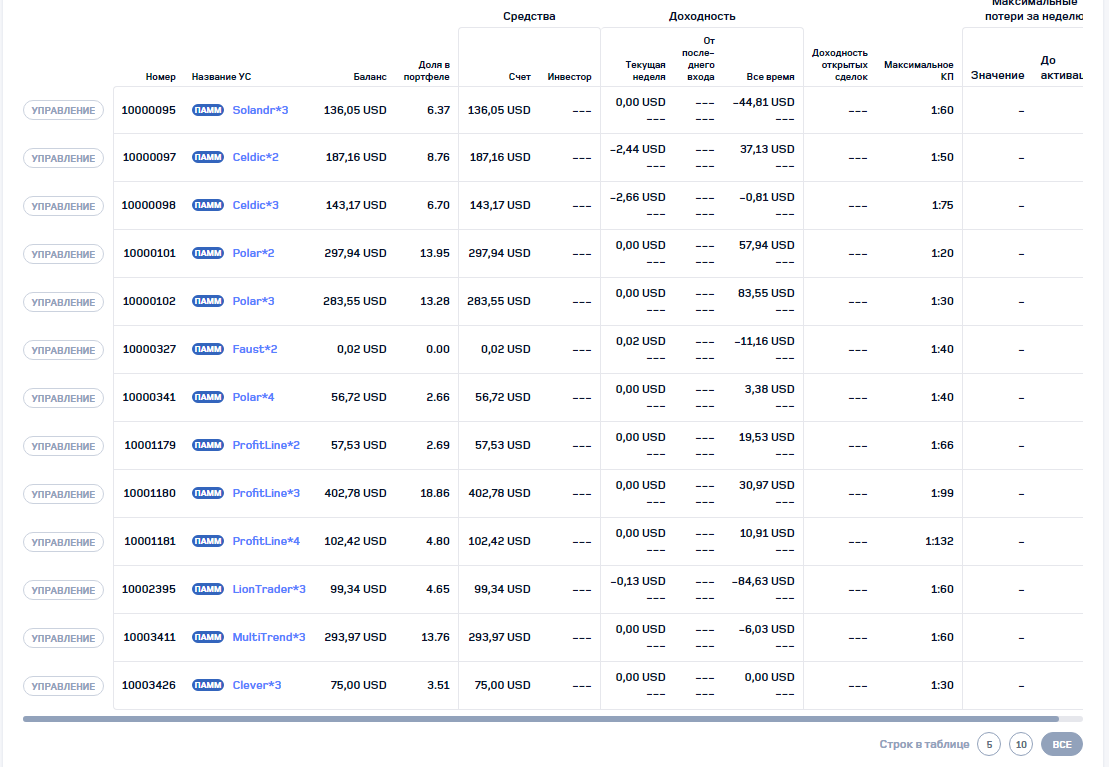Screen dimensions: 1109x767
Task: Click the ПАММ badge beside Celdic*2
Action: tap(207, 158)
